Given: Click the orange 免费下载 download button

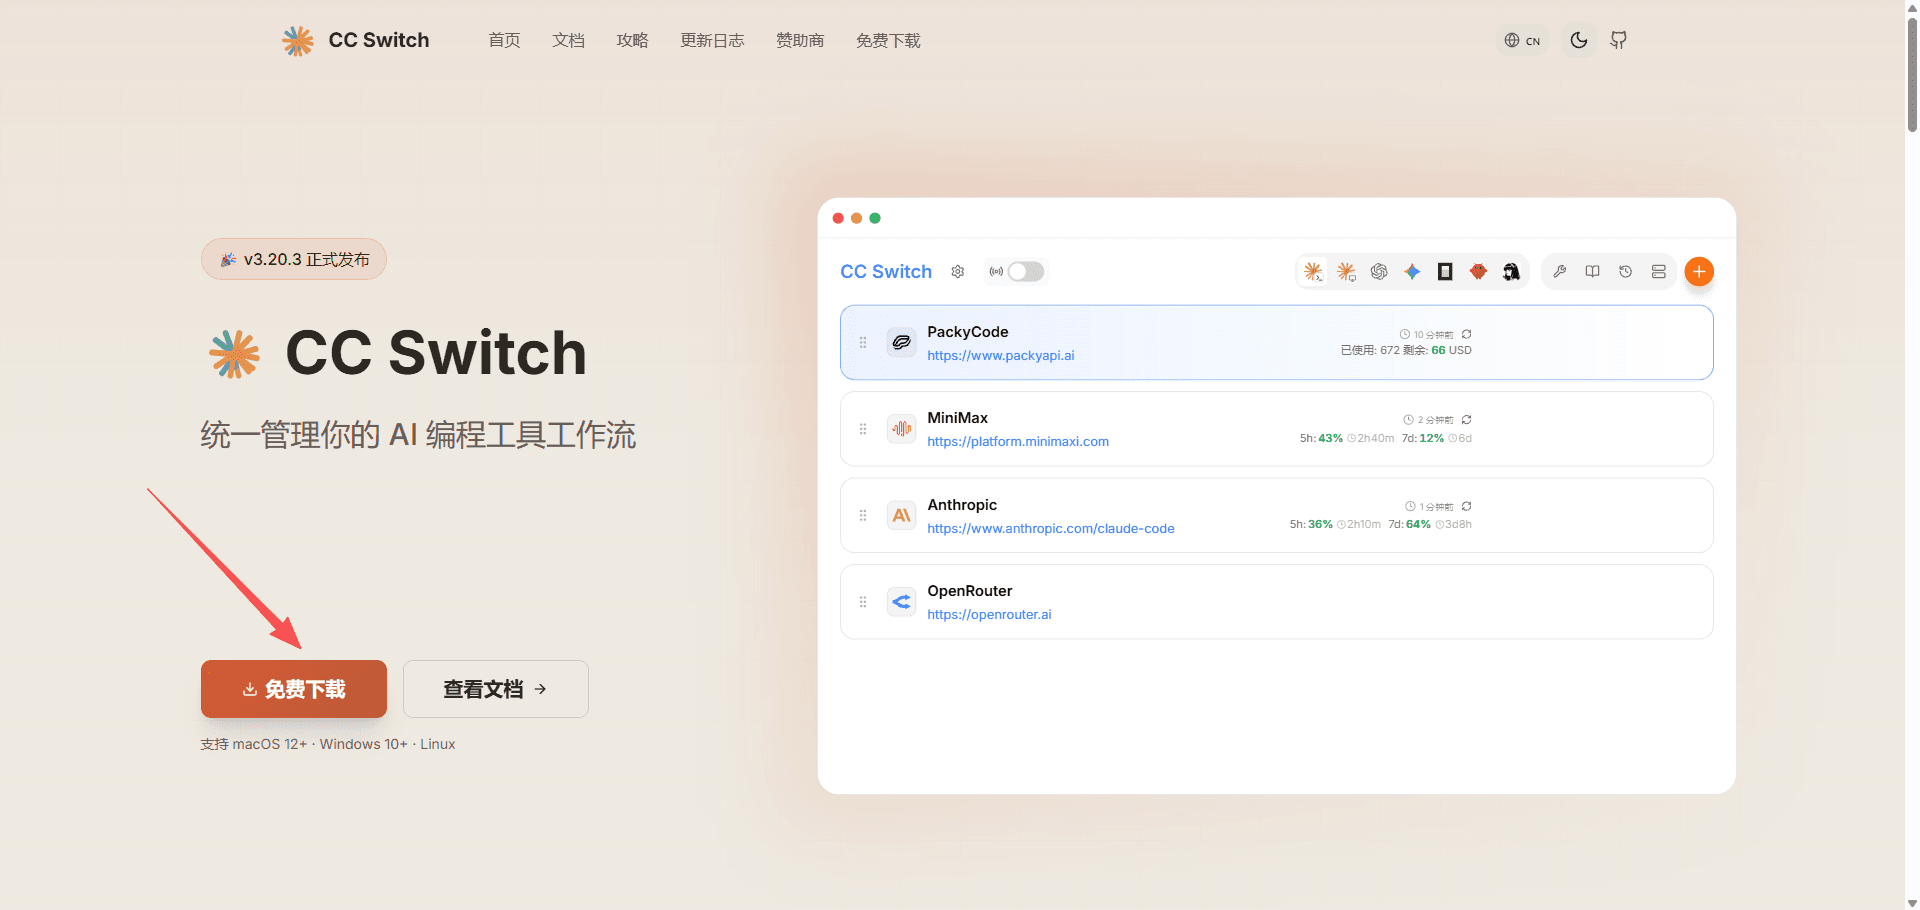Looking at the screenshot, I should coord(294,689).
